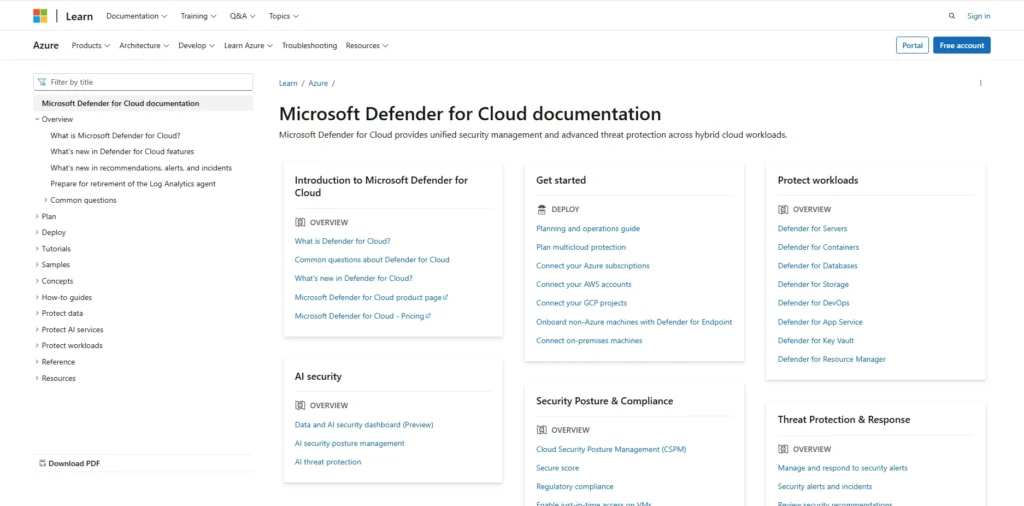Expand the sidebar Resources section
The image size is (1024, 506).
tap(37, 378)
